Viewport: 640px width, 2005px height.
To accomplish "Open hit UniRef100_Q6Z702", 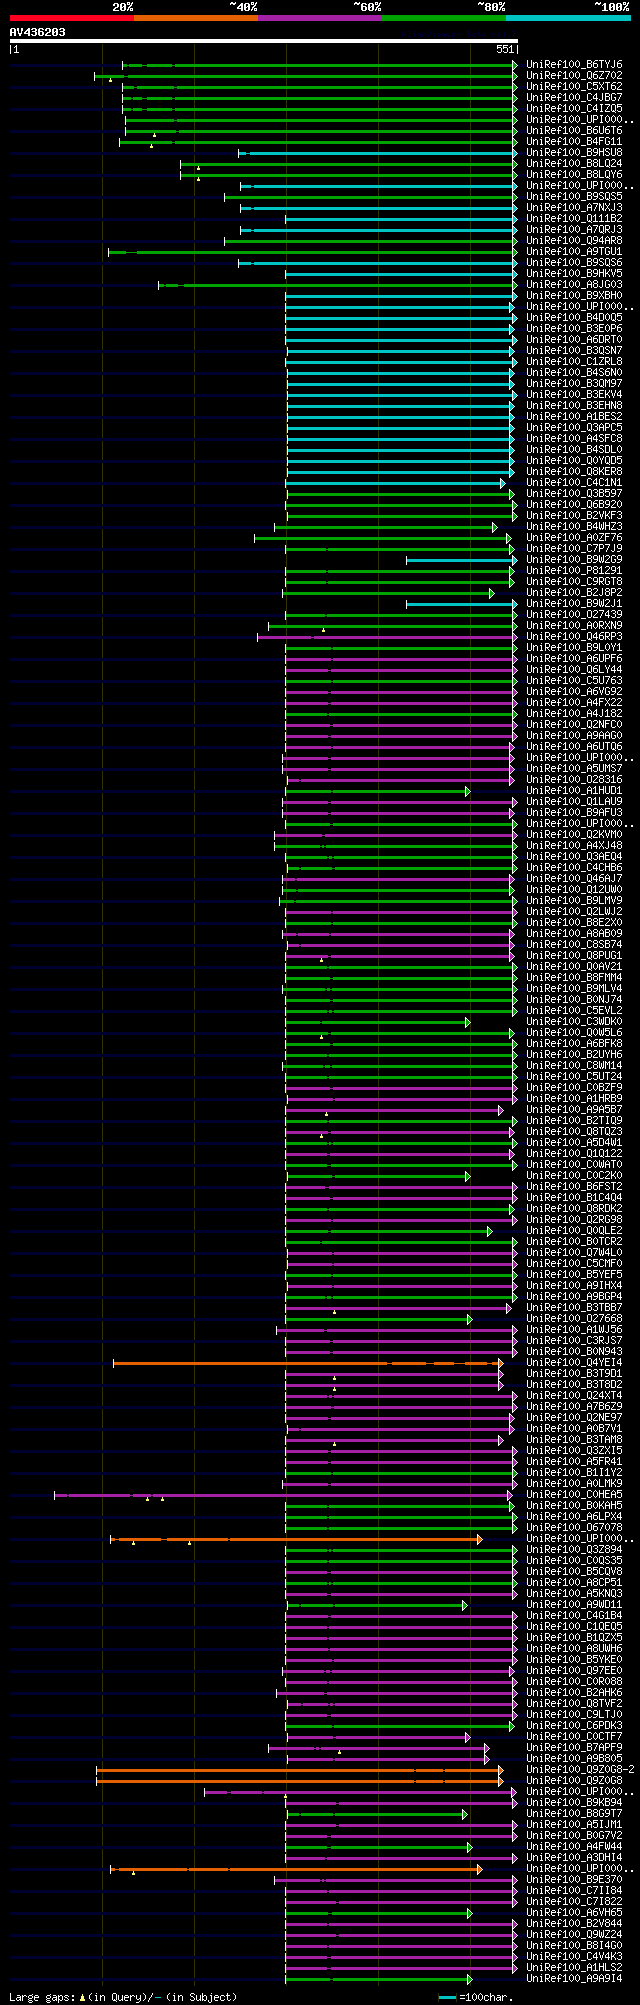I will 574,75.
